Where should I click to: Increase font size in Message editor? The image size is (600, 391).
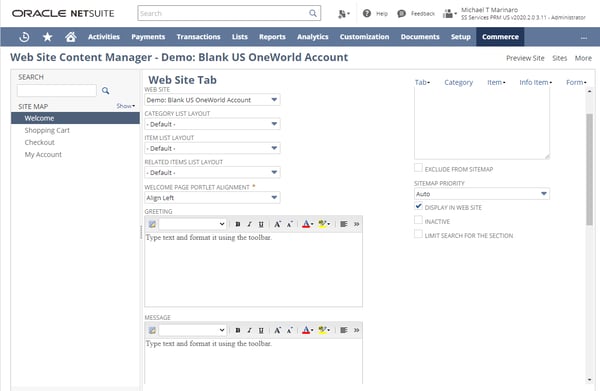pos(277,330)
